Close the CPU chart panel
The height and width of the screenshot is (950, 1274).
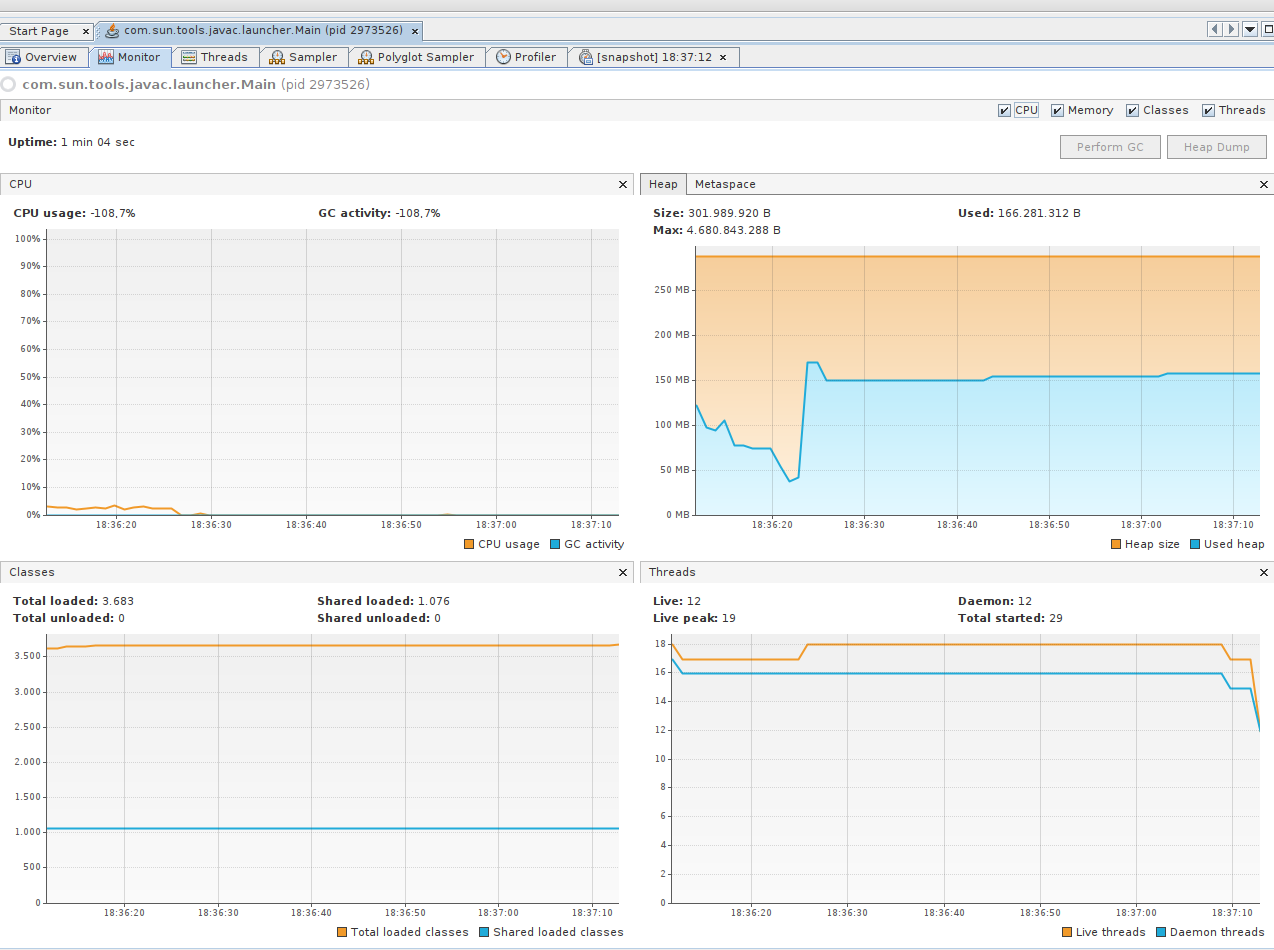623,184
